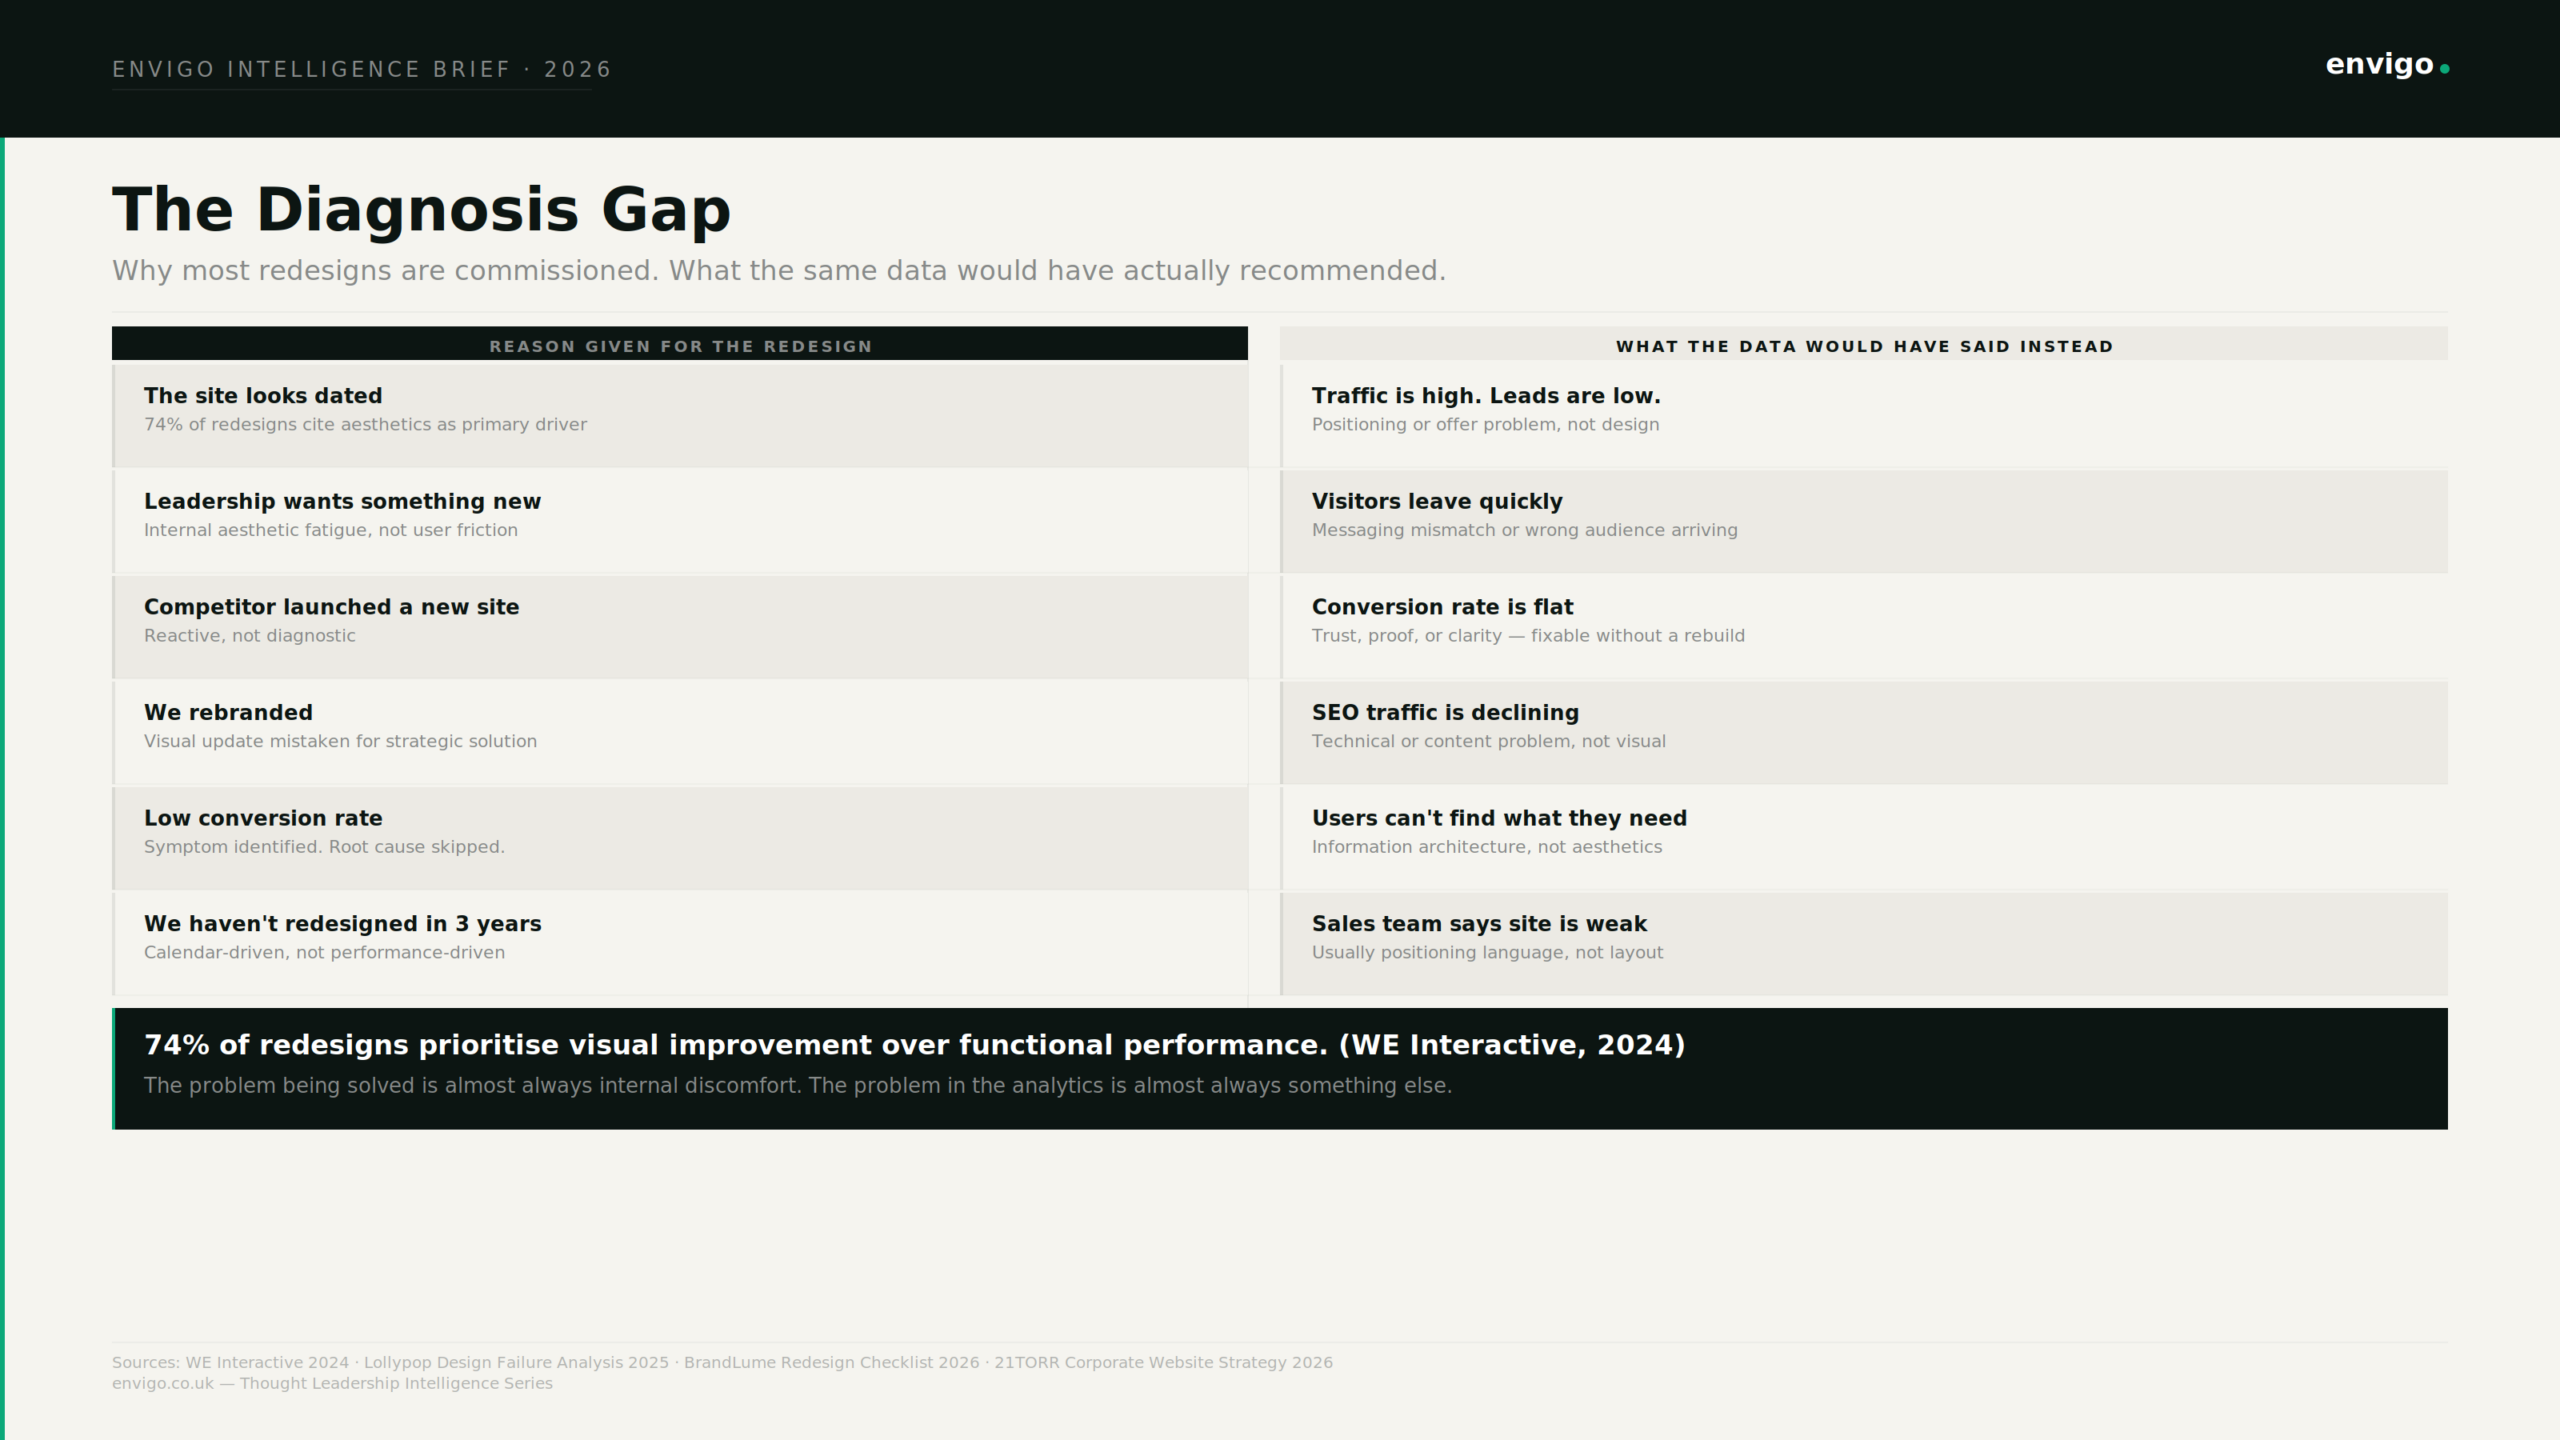The image size is (2560, 1440).
Task: Click 'Symptom identified. Root cause skipped.'
Action: click(324, 847)
